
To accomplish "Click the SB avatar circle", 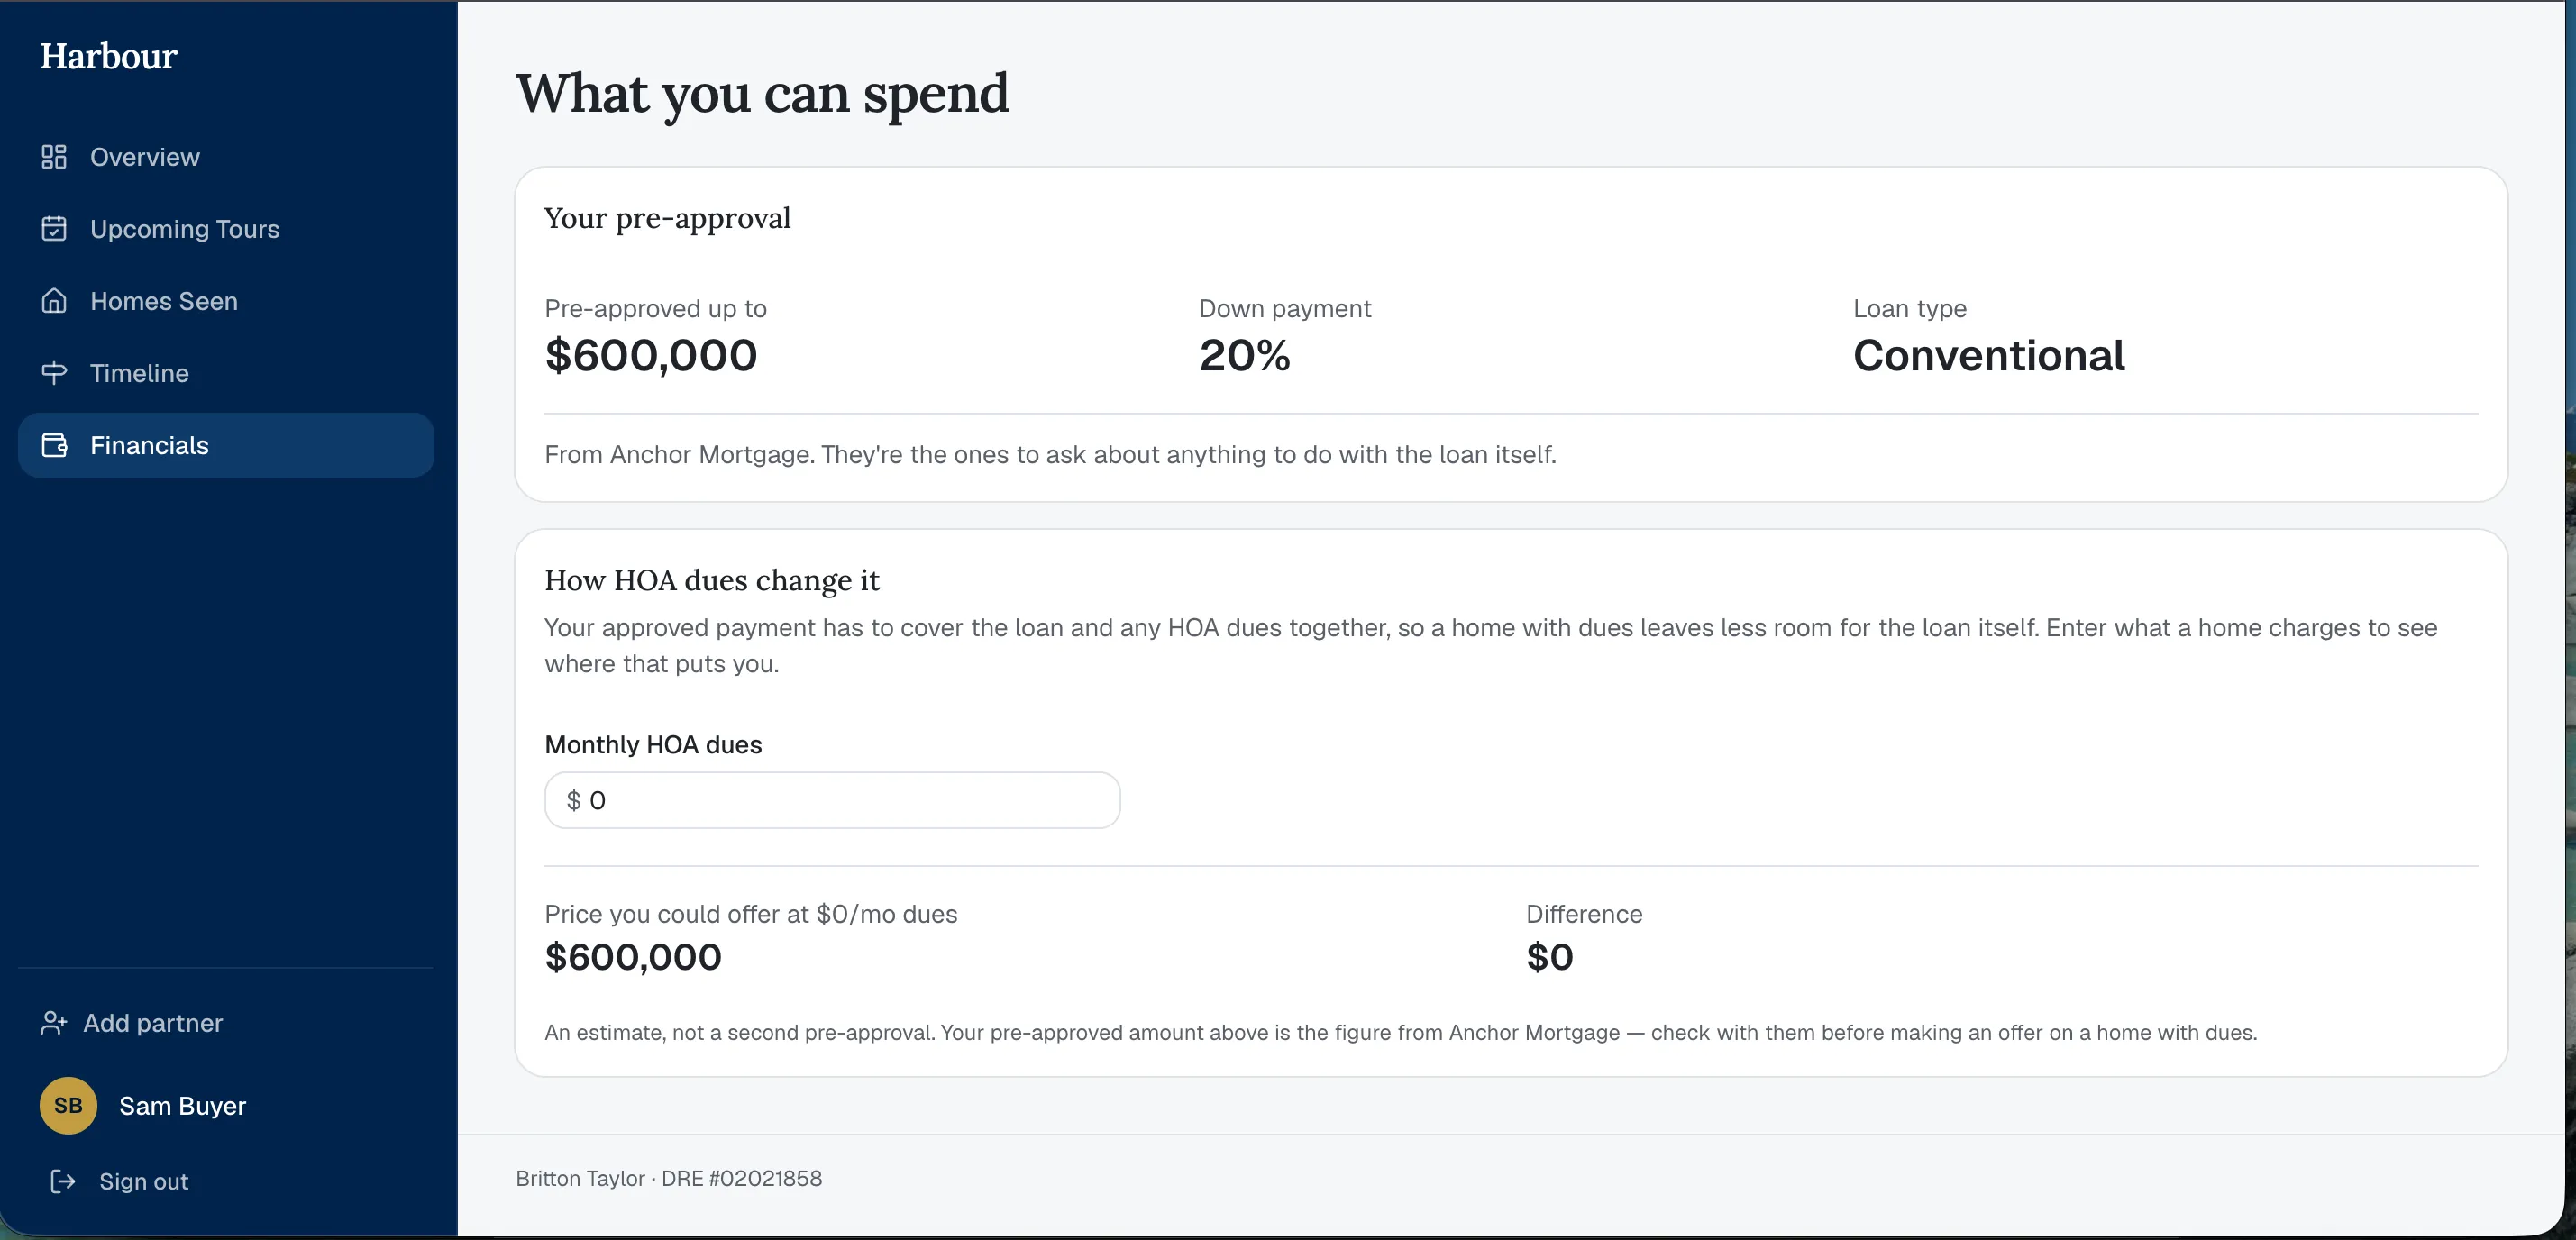I will coord(68,1105).
